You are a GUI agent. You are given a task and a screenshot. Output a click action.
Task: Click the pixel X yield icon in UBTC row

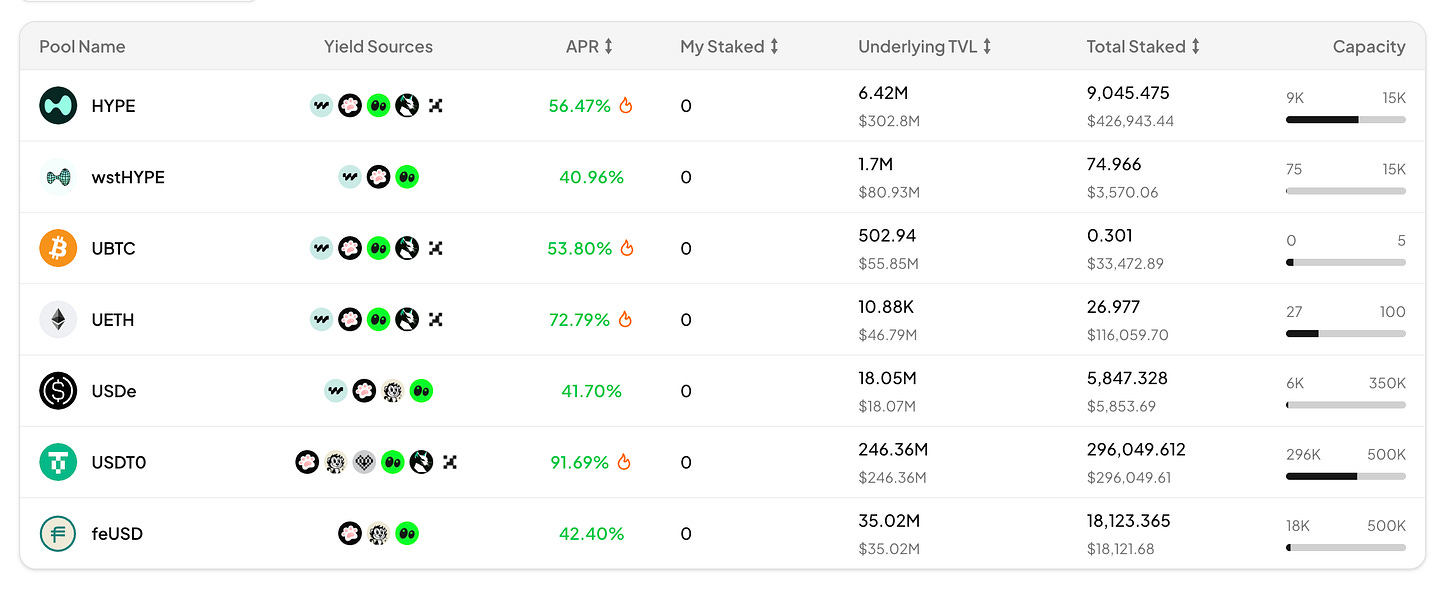[435, 248]
